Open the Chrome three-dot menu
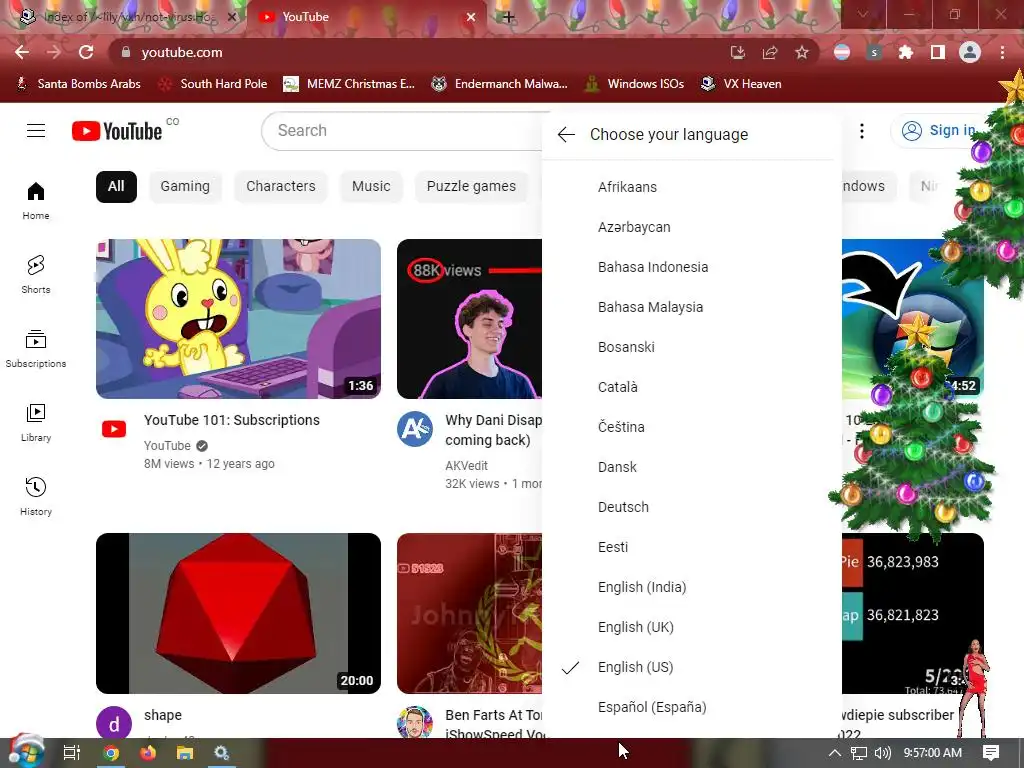The height and width of the screenshot is (768, 1024). [x=1002, y=52]
